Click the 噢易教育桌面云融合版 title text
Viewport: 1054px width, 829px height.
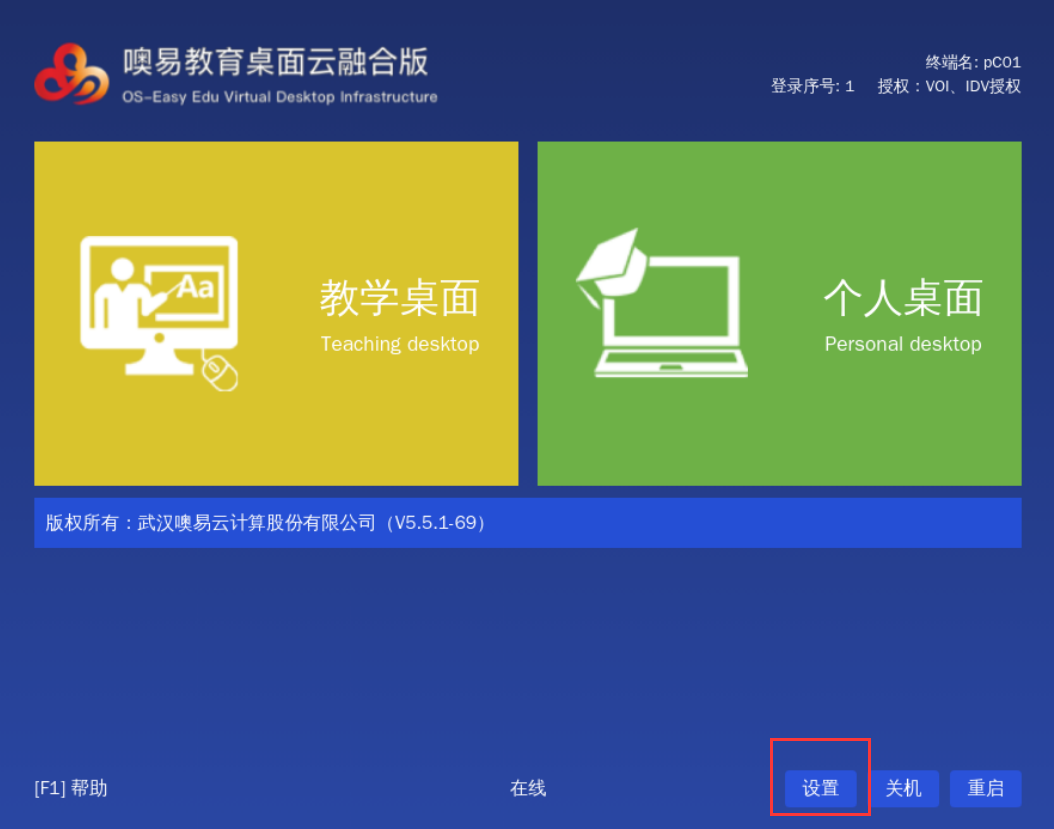tap(276, 62)
